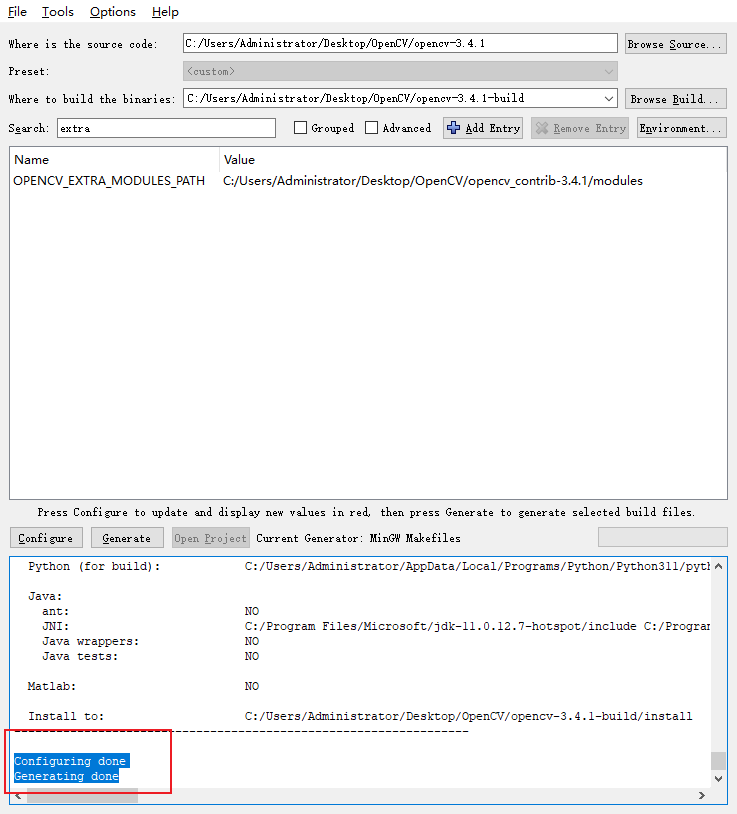Click the Add Entry plus icon
The image size is (737, 814).
click(x=453, y=128)
